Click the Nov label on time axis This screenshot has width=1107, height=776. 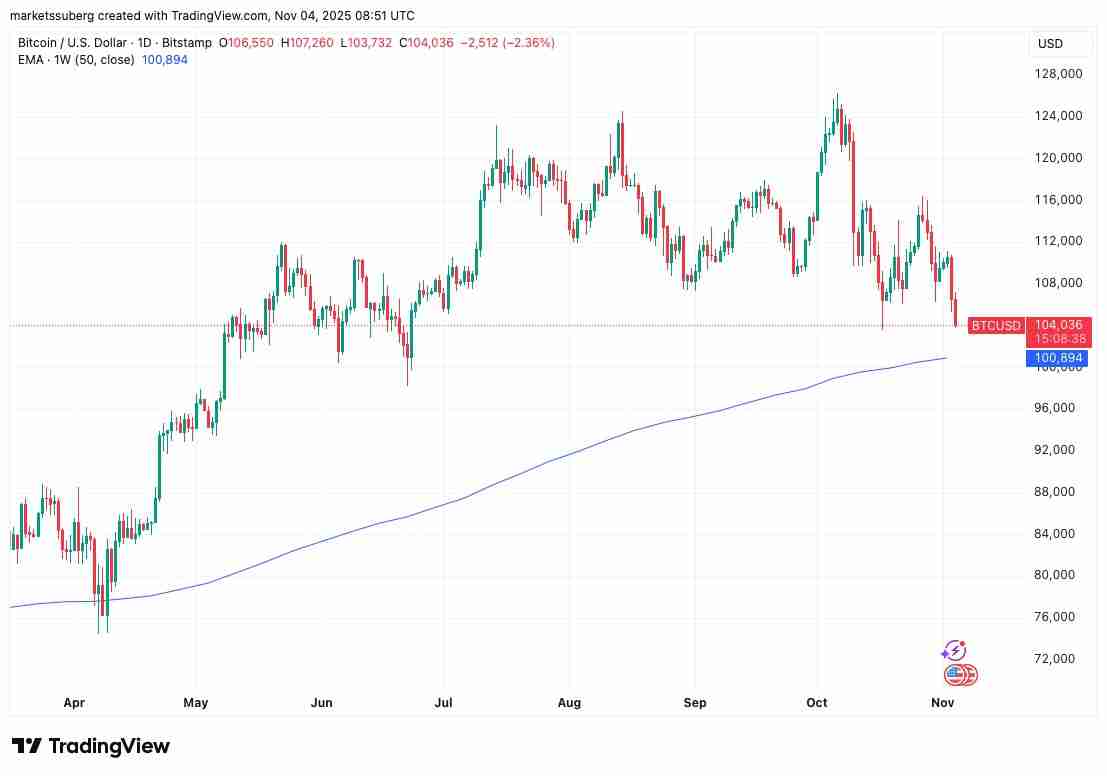(x=942, y=703)
